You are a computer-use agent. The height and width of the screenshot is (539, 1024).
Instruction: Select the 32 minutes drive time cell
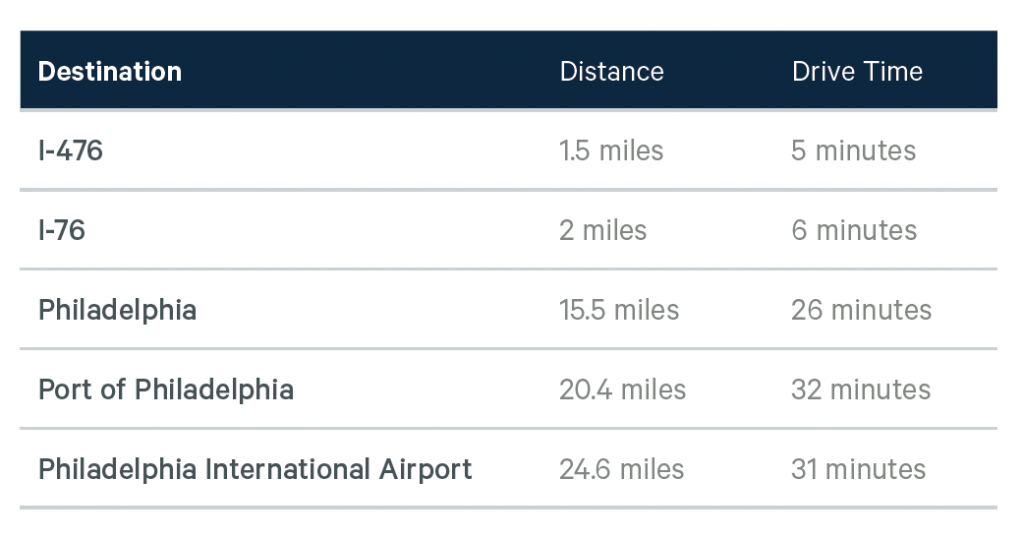click(860, 389)
